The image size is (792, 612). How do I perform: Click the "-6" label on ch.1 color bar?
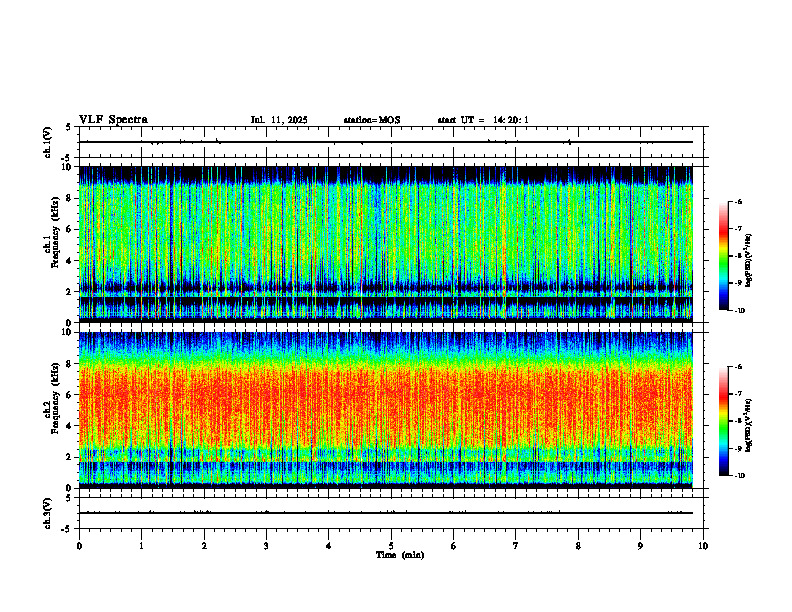738,202
